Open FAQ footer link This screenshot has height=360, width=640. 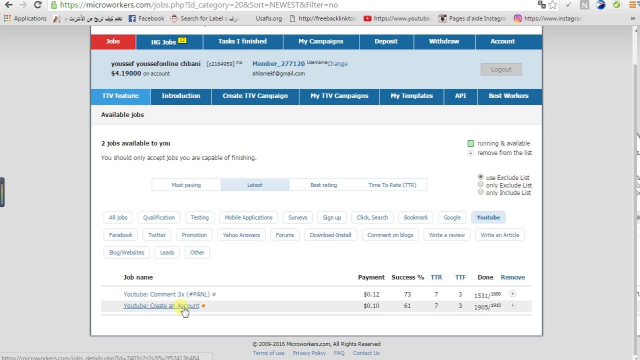click(339, 353)
